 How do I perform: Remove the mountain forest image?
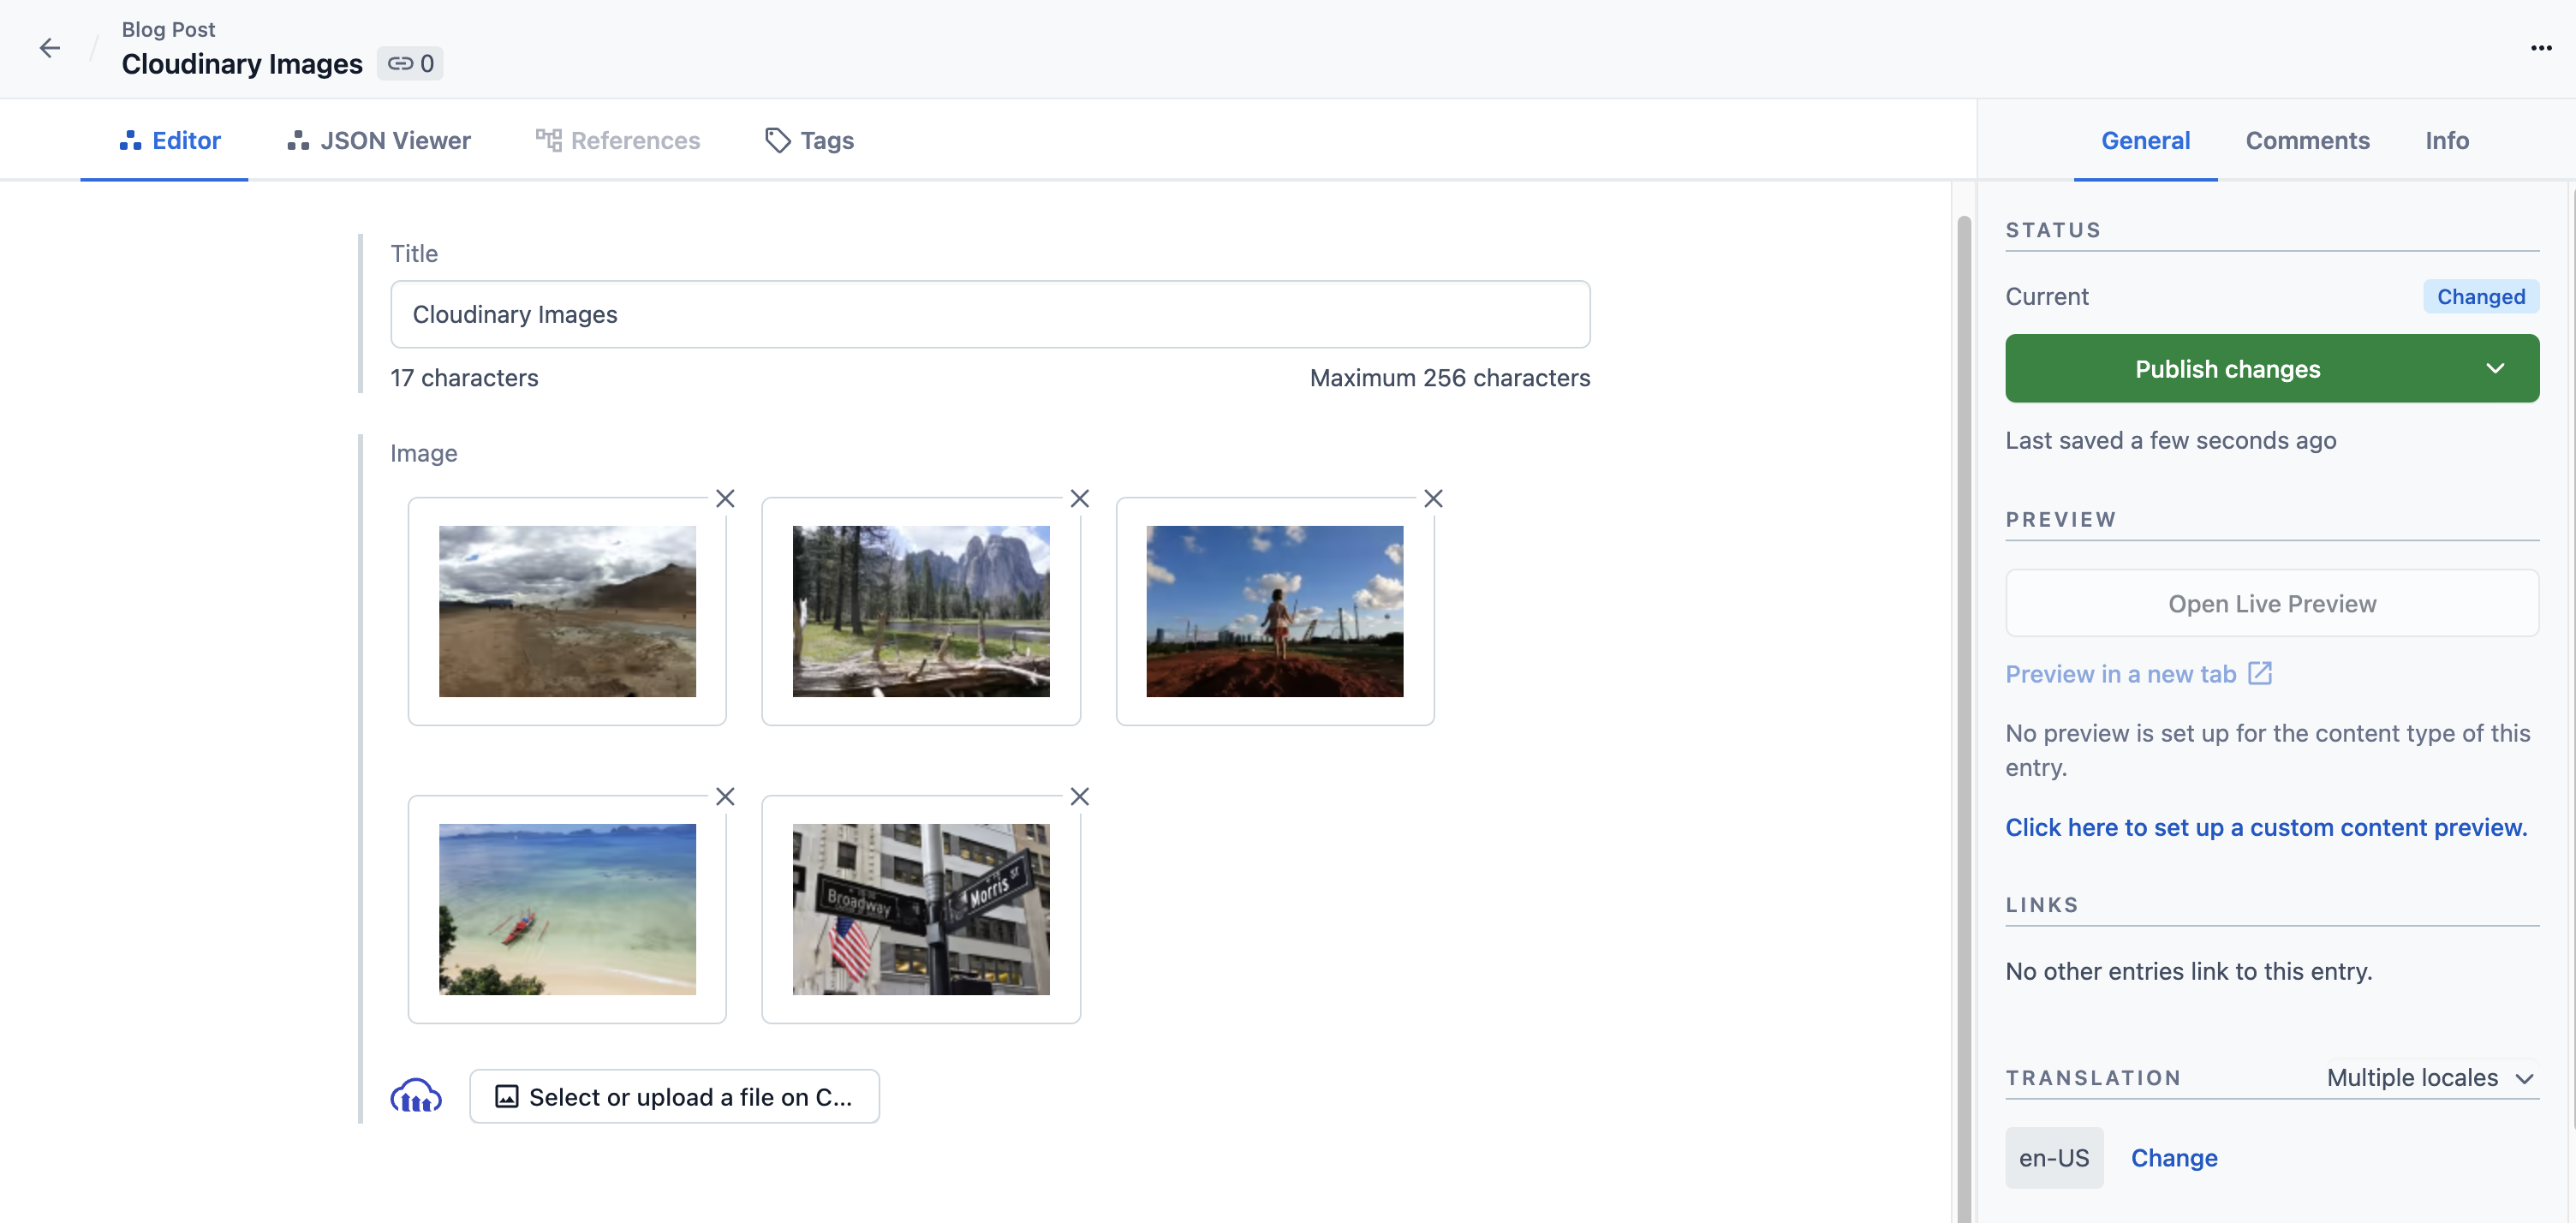[x=1077, y=498]
